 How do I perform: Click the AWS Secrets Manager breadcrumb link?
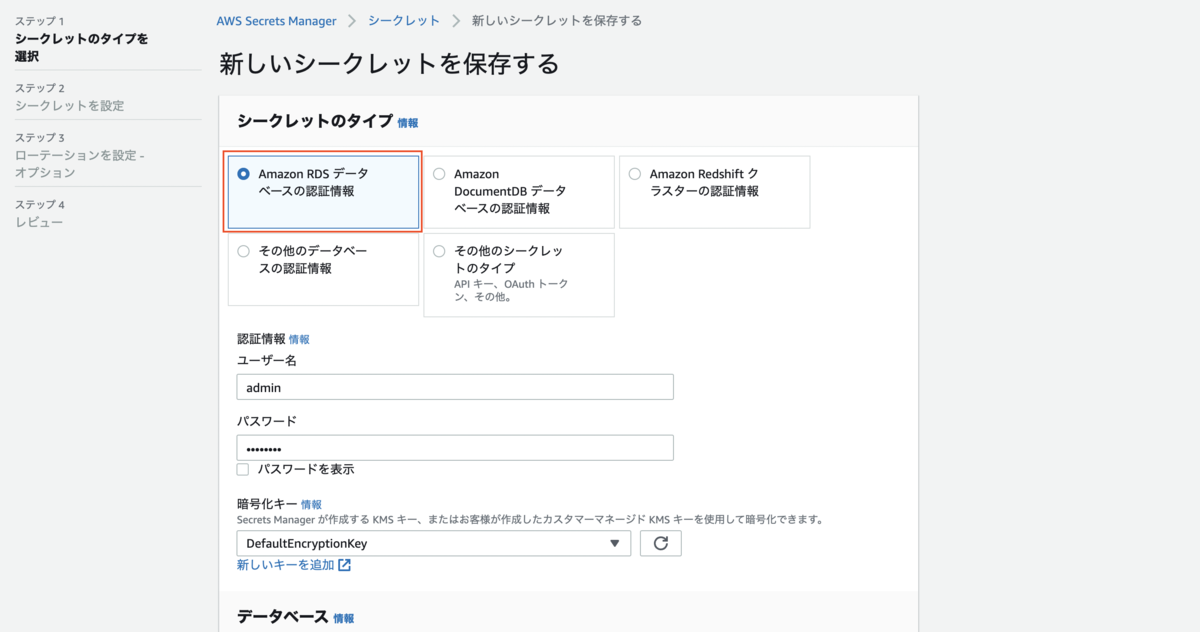click(277, 19)
